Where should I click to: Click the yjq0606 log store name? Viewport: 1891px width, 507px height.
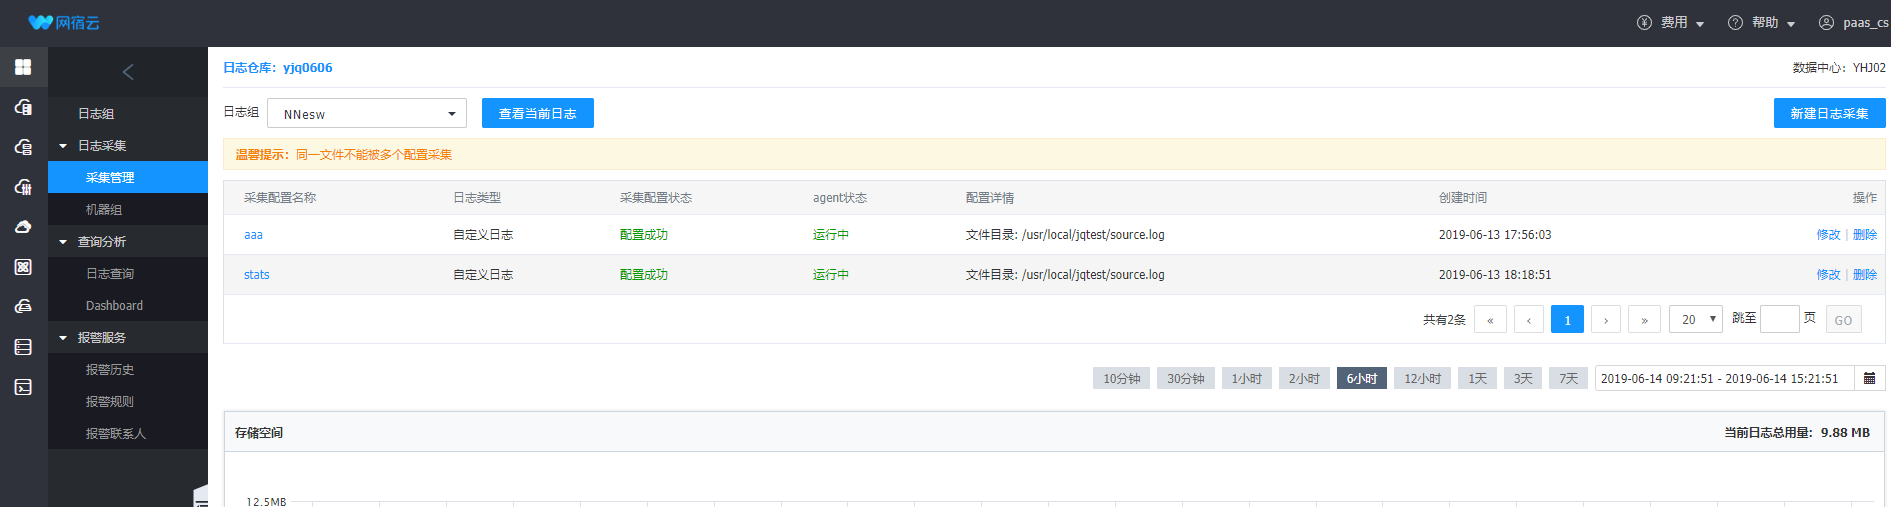(307, 67)
